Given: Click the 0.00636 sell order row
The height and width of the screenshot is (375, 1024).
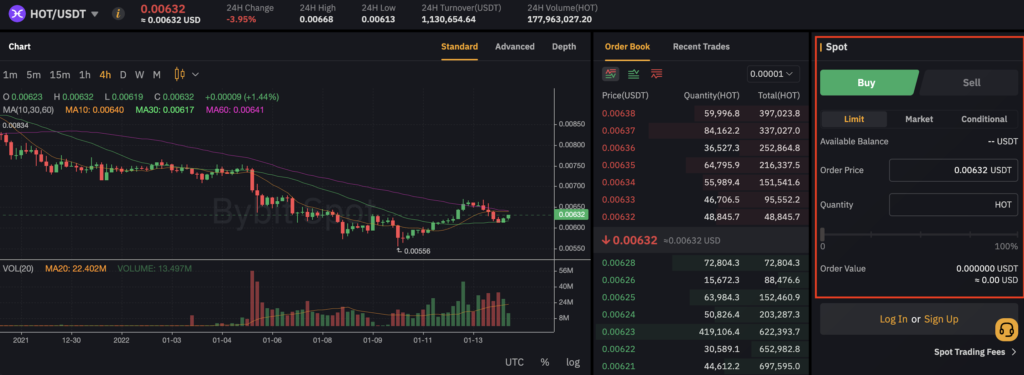Looking at the screenshot, I should click(x=701, y=148).
